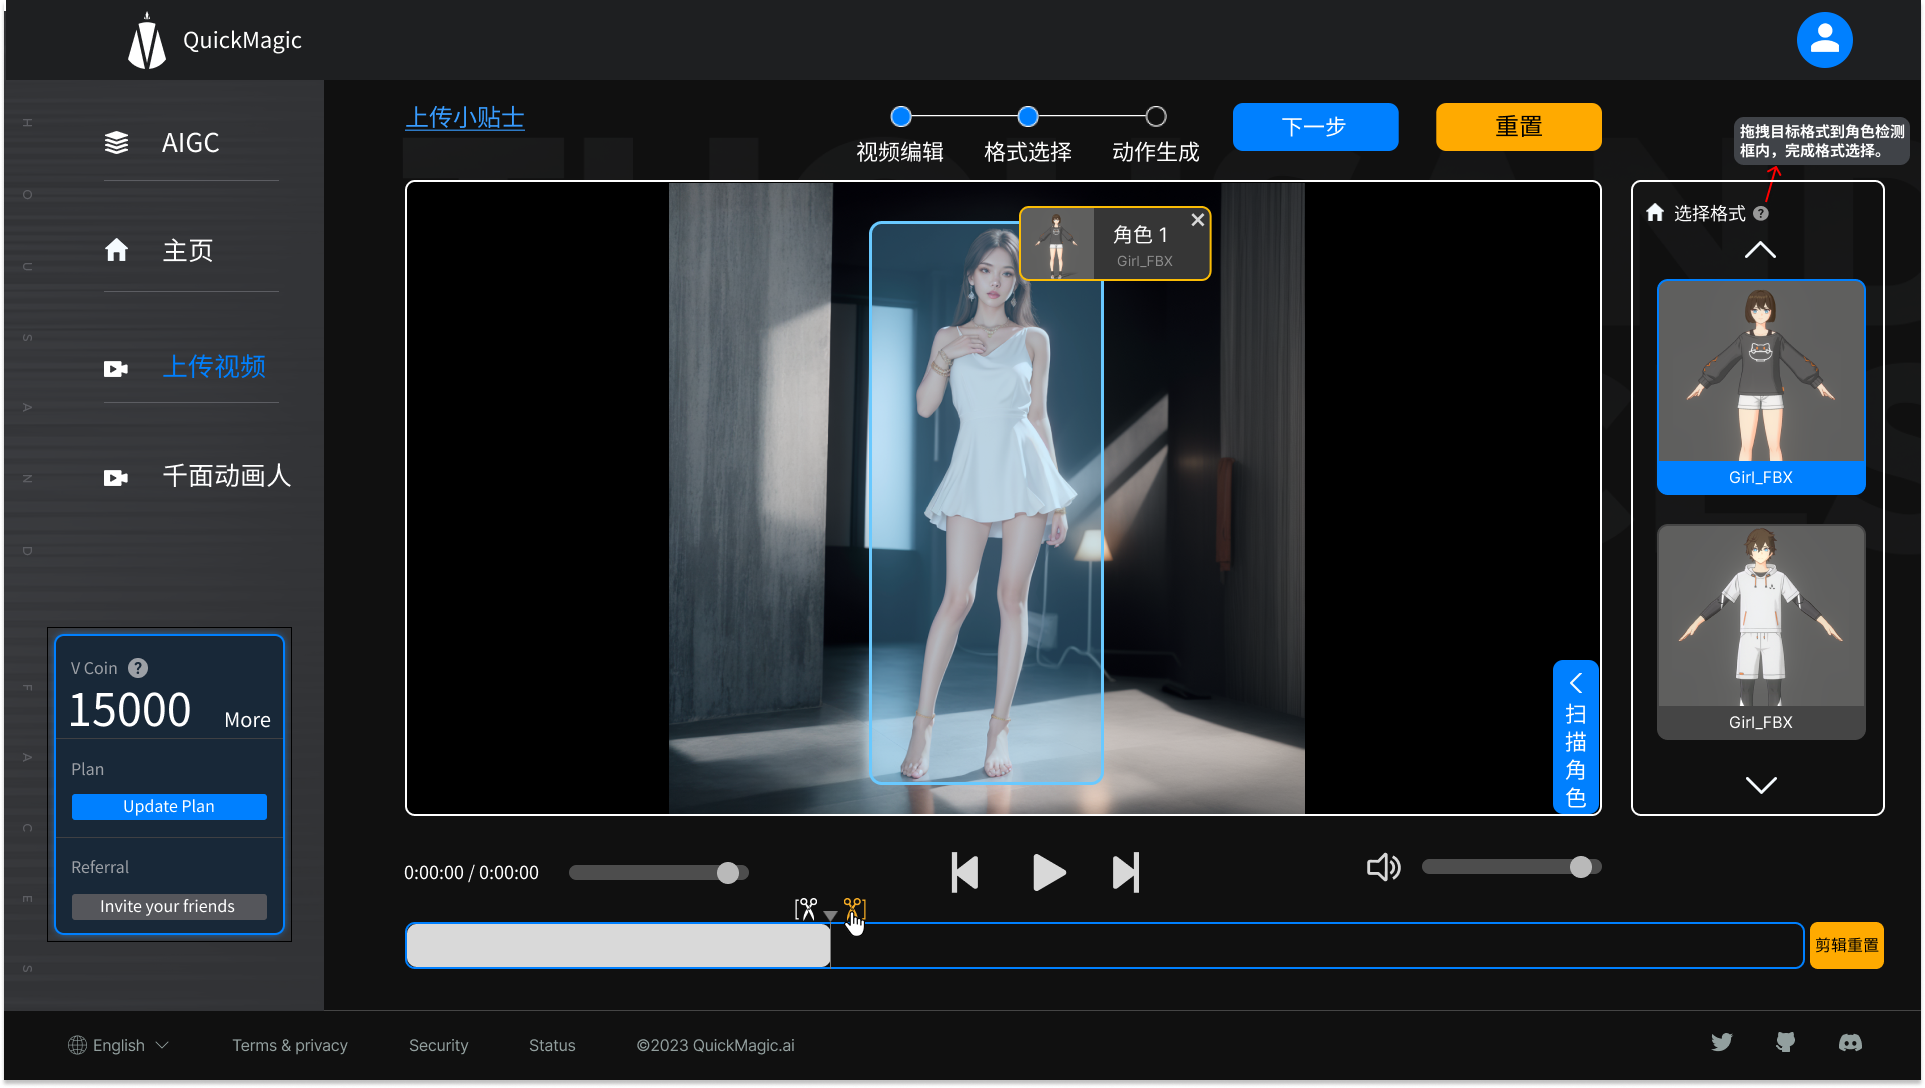
Task: Click Invite your friends button
Action: coord(169,907)
